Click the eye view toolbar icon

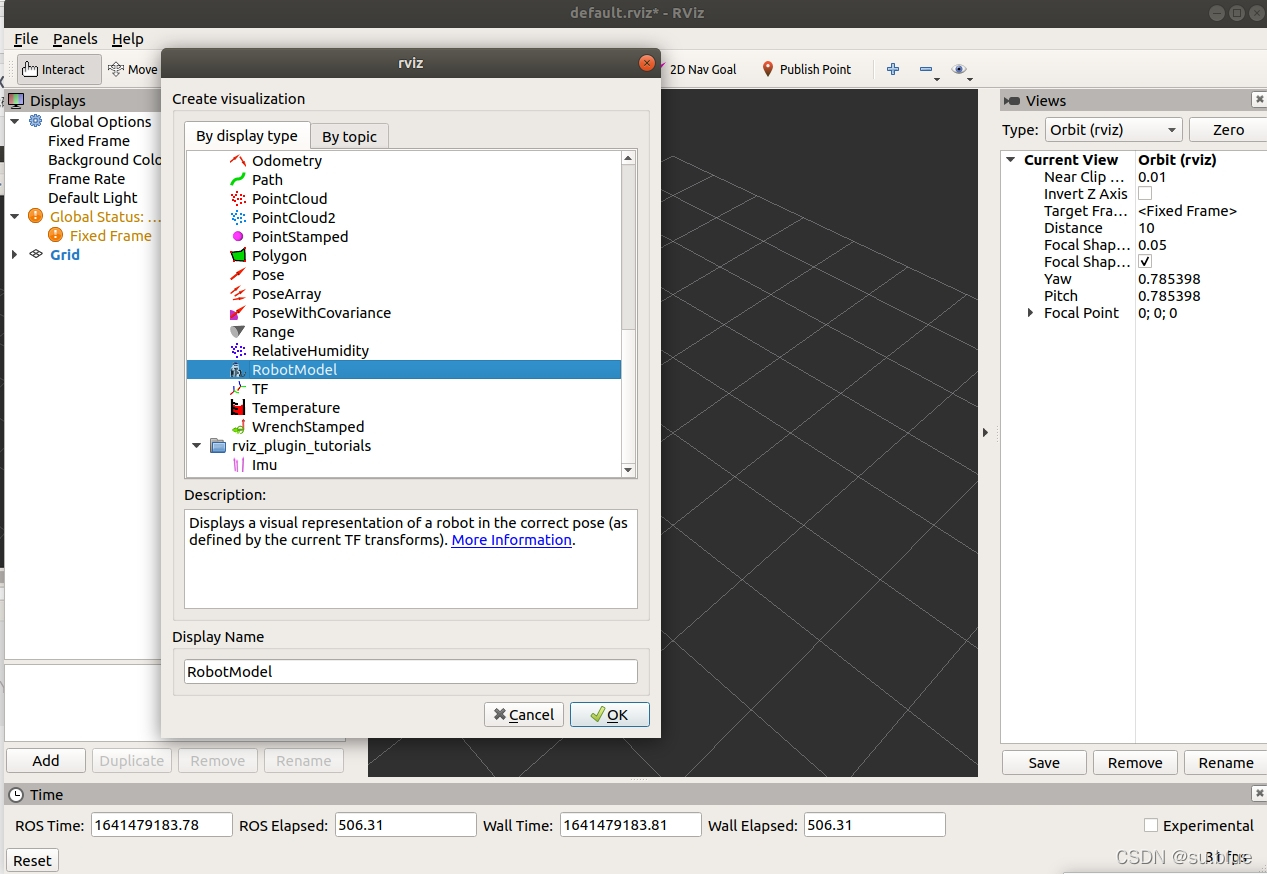pyautogui.click(x=959, y=69)
